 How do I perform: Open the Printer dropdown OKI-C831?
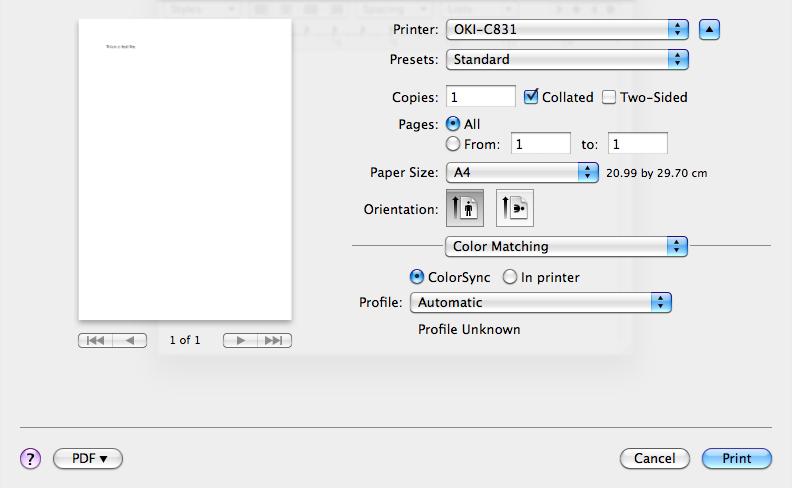tap(567, 29)
